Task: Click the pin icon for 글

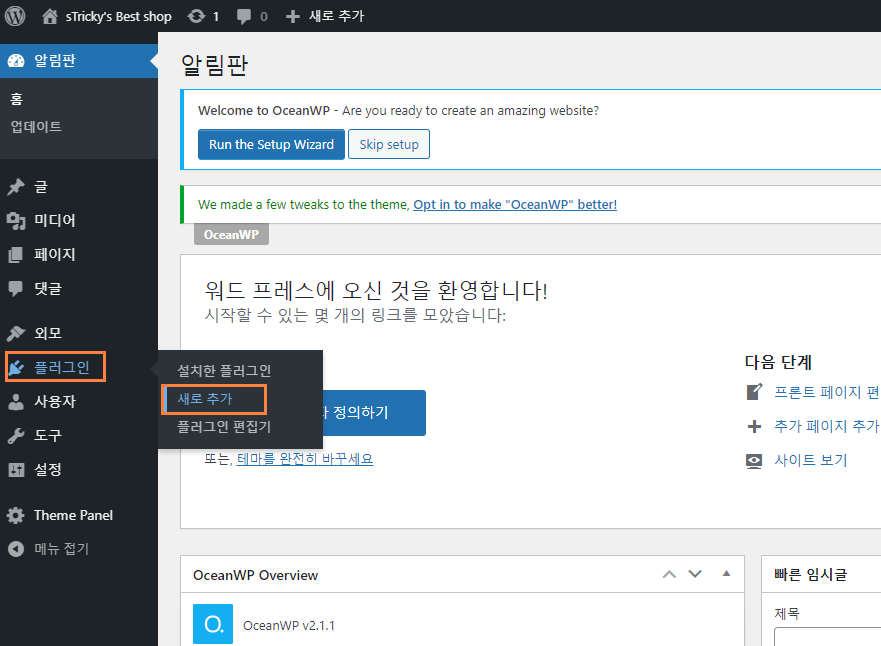Action: pos(16,186)
